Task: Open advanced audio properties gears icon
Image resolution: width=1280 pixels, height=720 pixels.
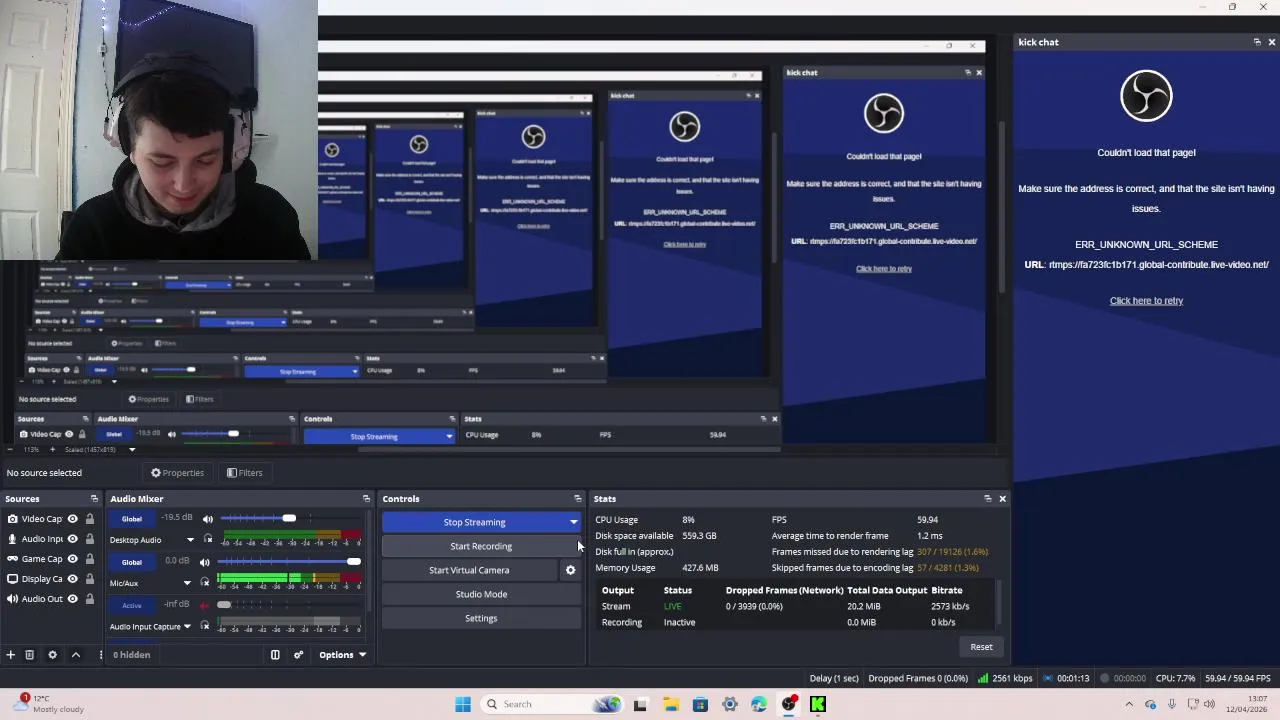Action: (x=298, y=655)
